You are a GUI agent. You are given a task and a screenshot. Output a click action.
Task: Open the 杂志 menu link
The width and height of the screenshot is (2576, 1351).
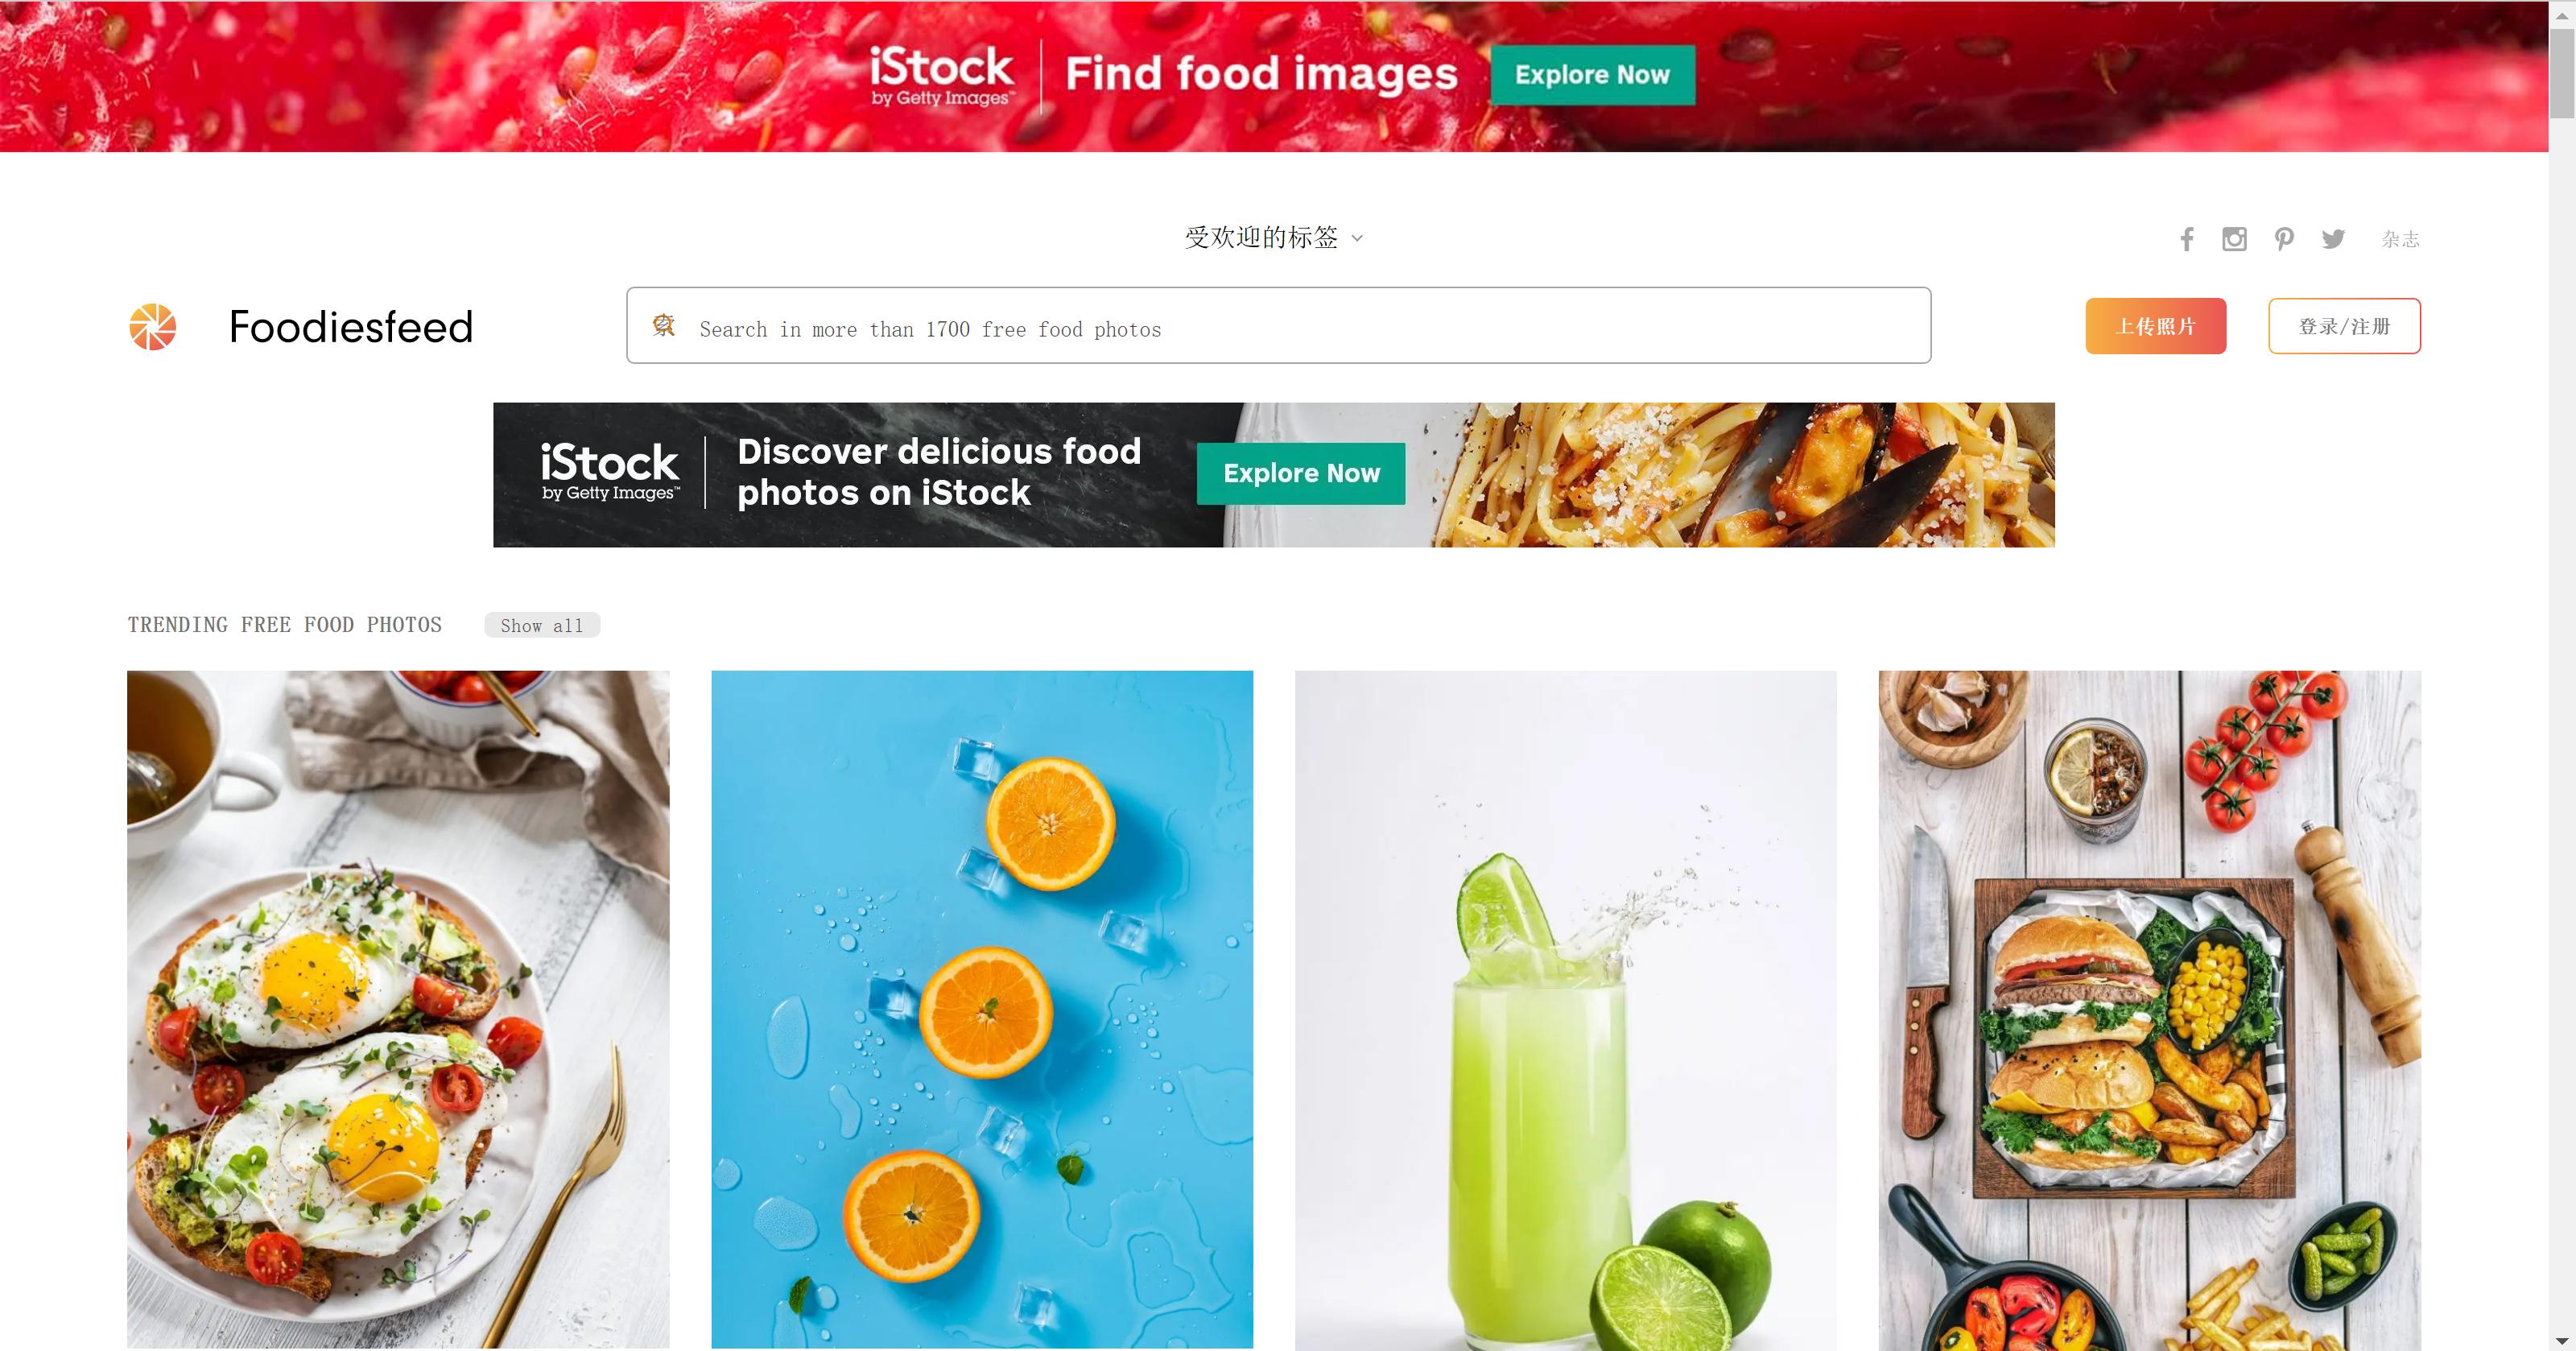click(x=2400, y=239)
